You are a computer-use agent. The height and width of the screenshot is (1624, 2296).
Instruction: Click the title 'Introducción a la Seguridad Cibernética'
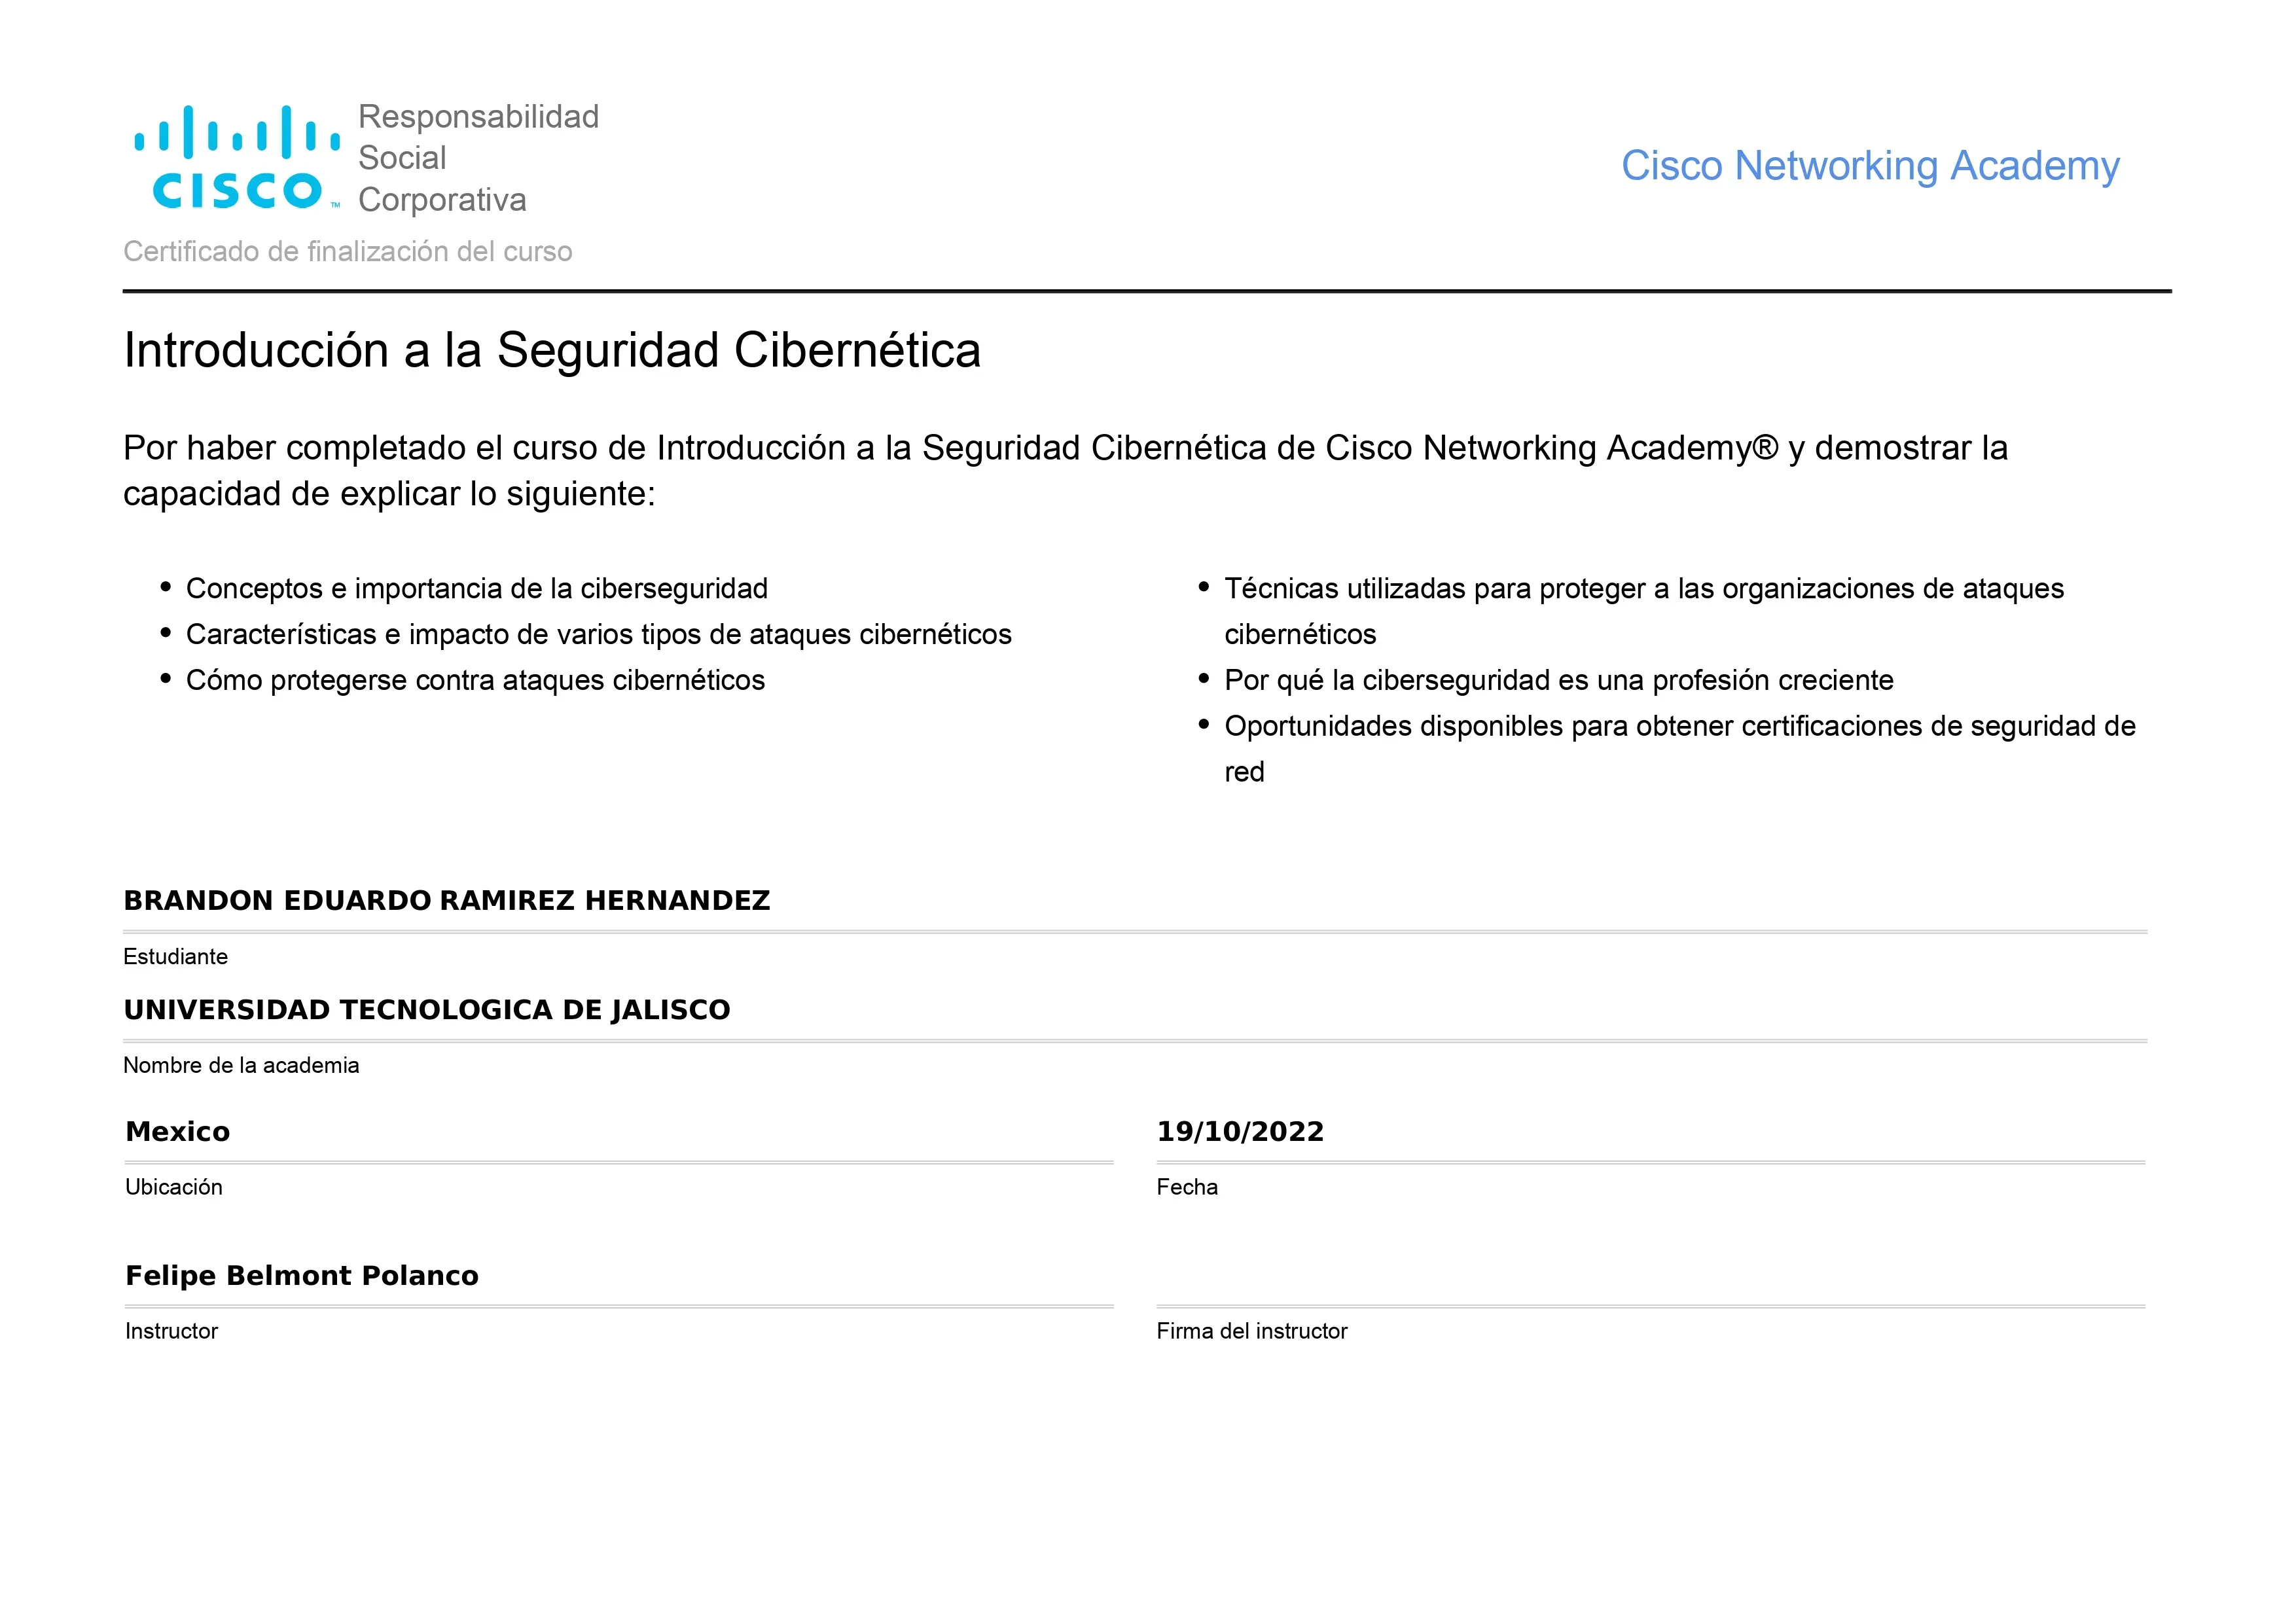552,350
